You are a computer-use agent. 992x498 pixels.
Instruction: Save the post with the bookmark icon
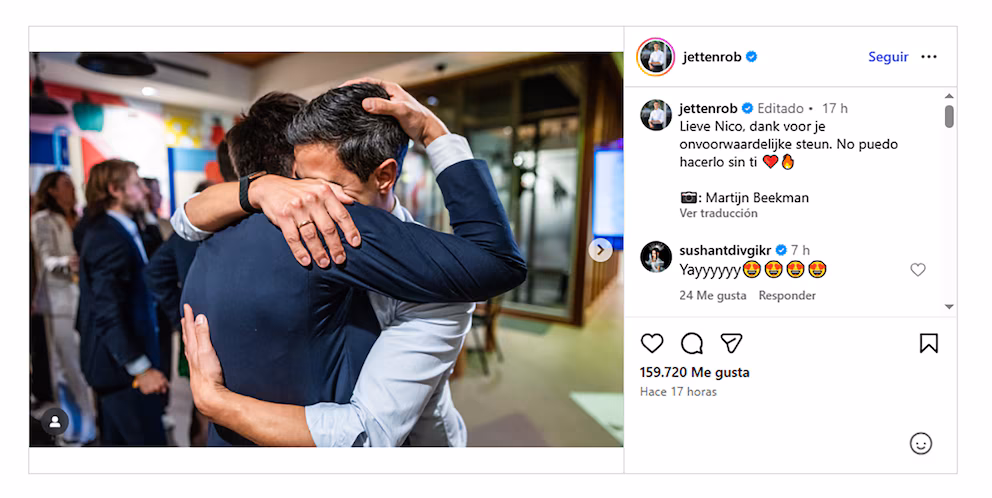point(928,344)
